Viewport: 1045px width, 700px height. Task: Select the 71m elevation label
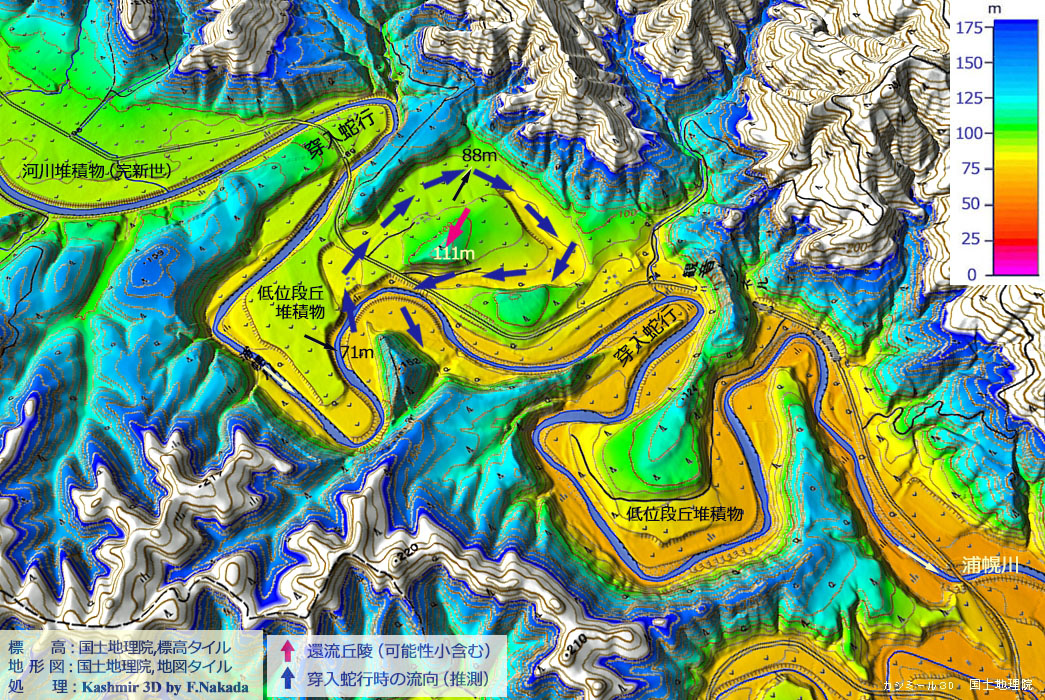(356, 352)
